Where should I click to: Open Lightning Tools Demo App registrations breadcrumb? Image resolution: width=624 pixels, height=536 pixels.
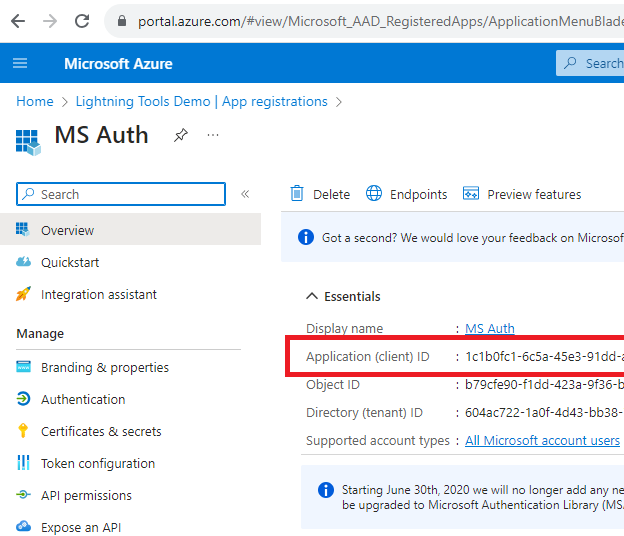[201, 101]
